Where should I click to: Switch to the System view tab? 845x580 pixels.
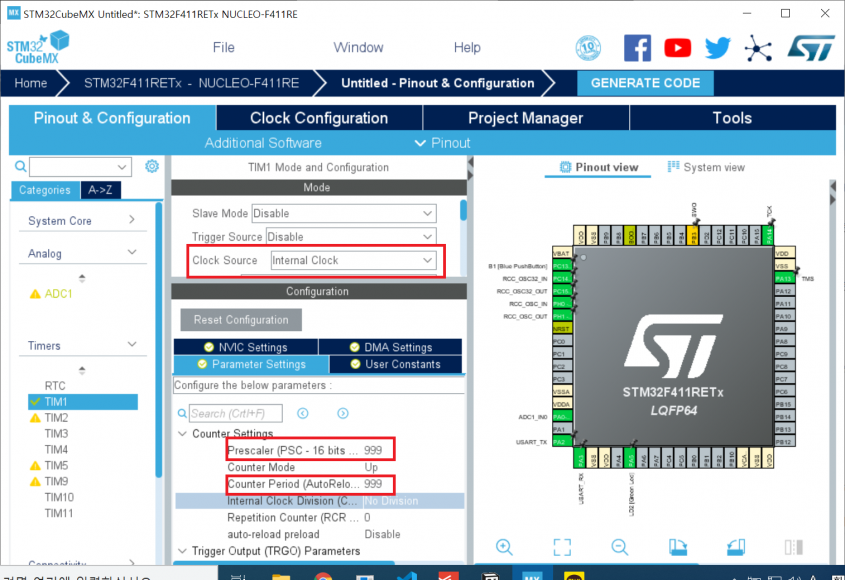click(706, 167)
